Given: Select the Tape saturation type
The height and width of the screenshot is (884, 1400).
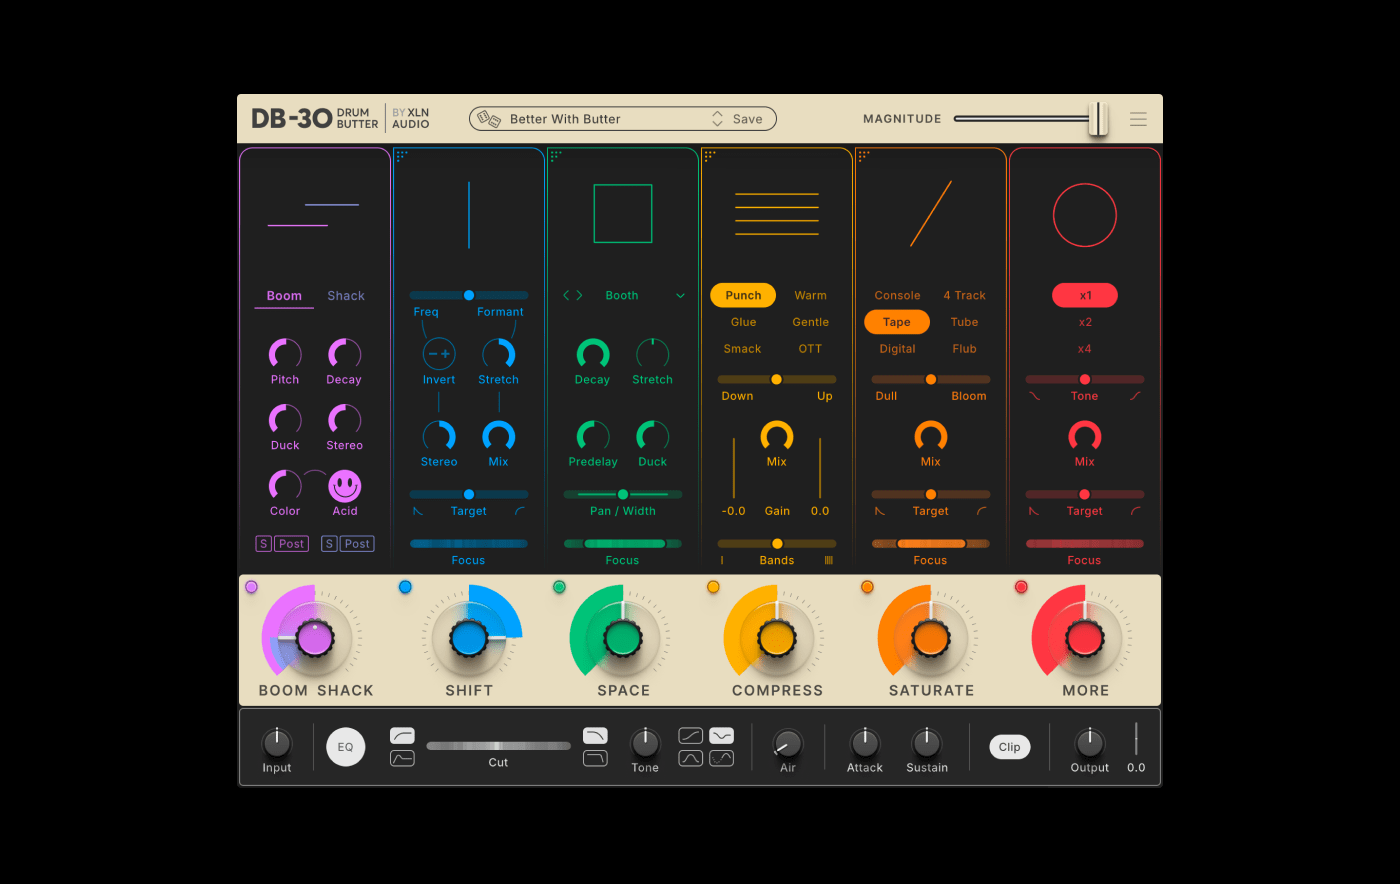Looking at the screenshot, I should (x=897, y=322).
